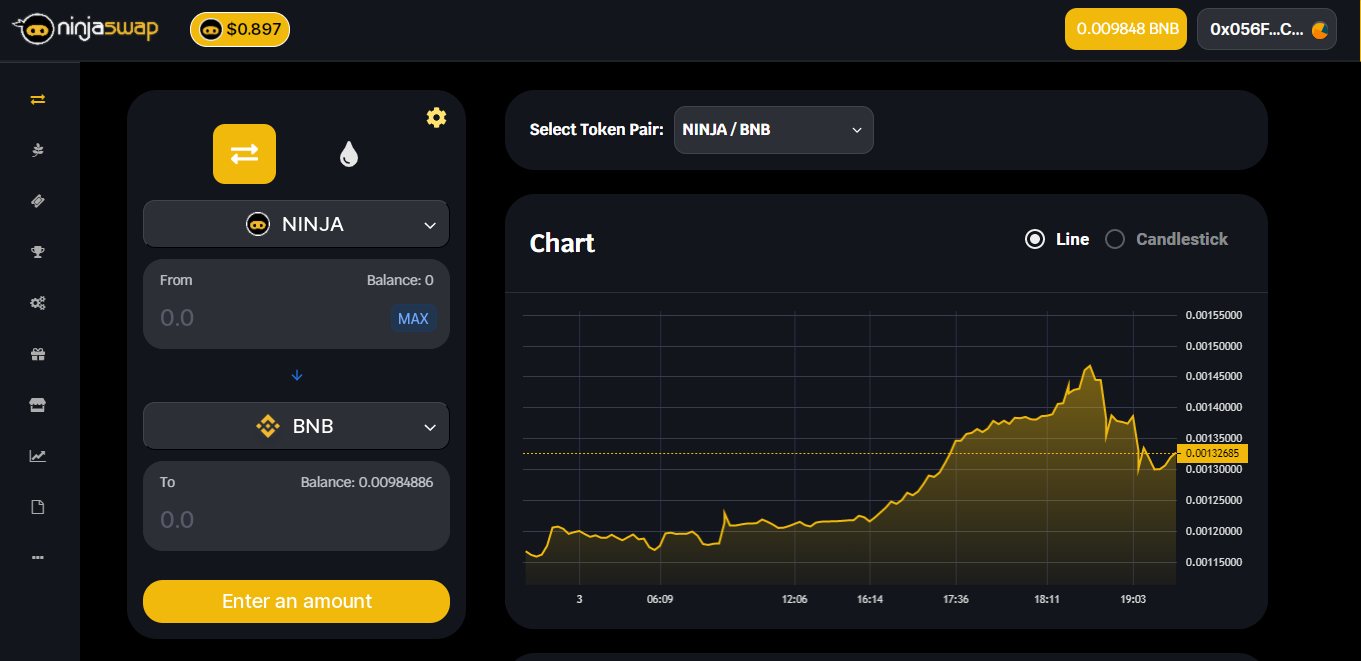The image size is (1361, 661).
Task: Click the blue swap-direction arrow between tokens
Action: (x=296, y=375)
